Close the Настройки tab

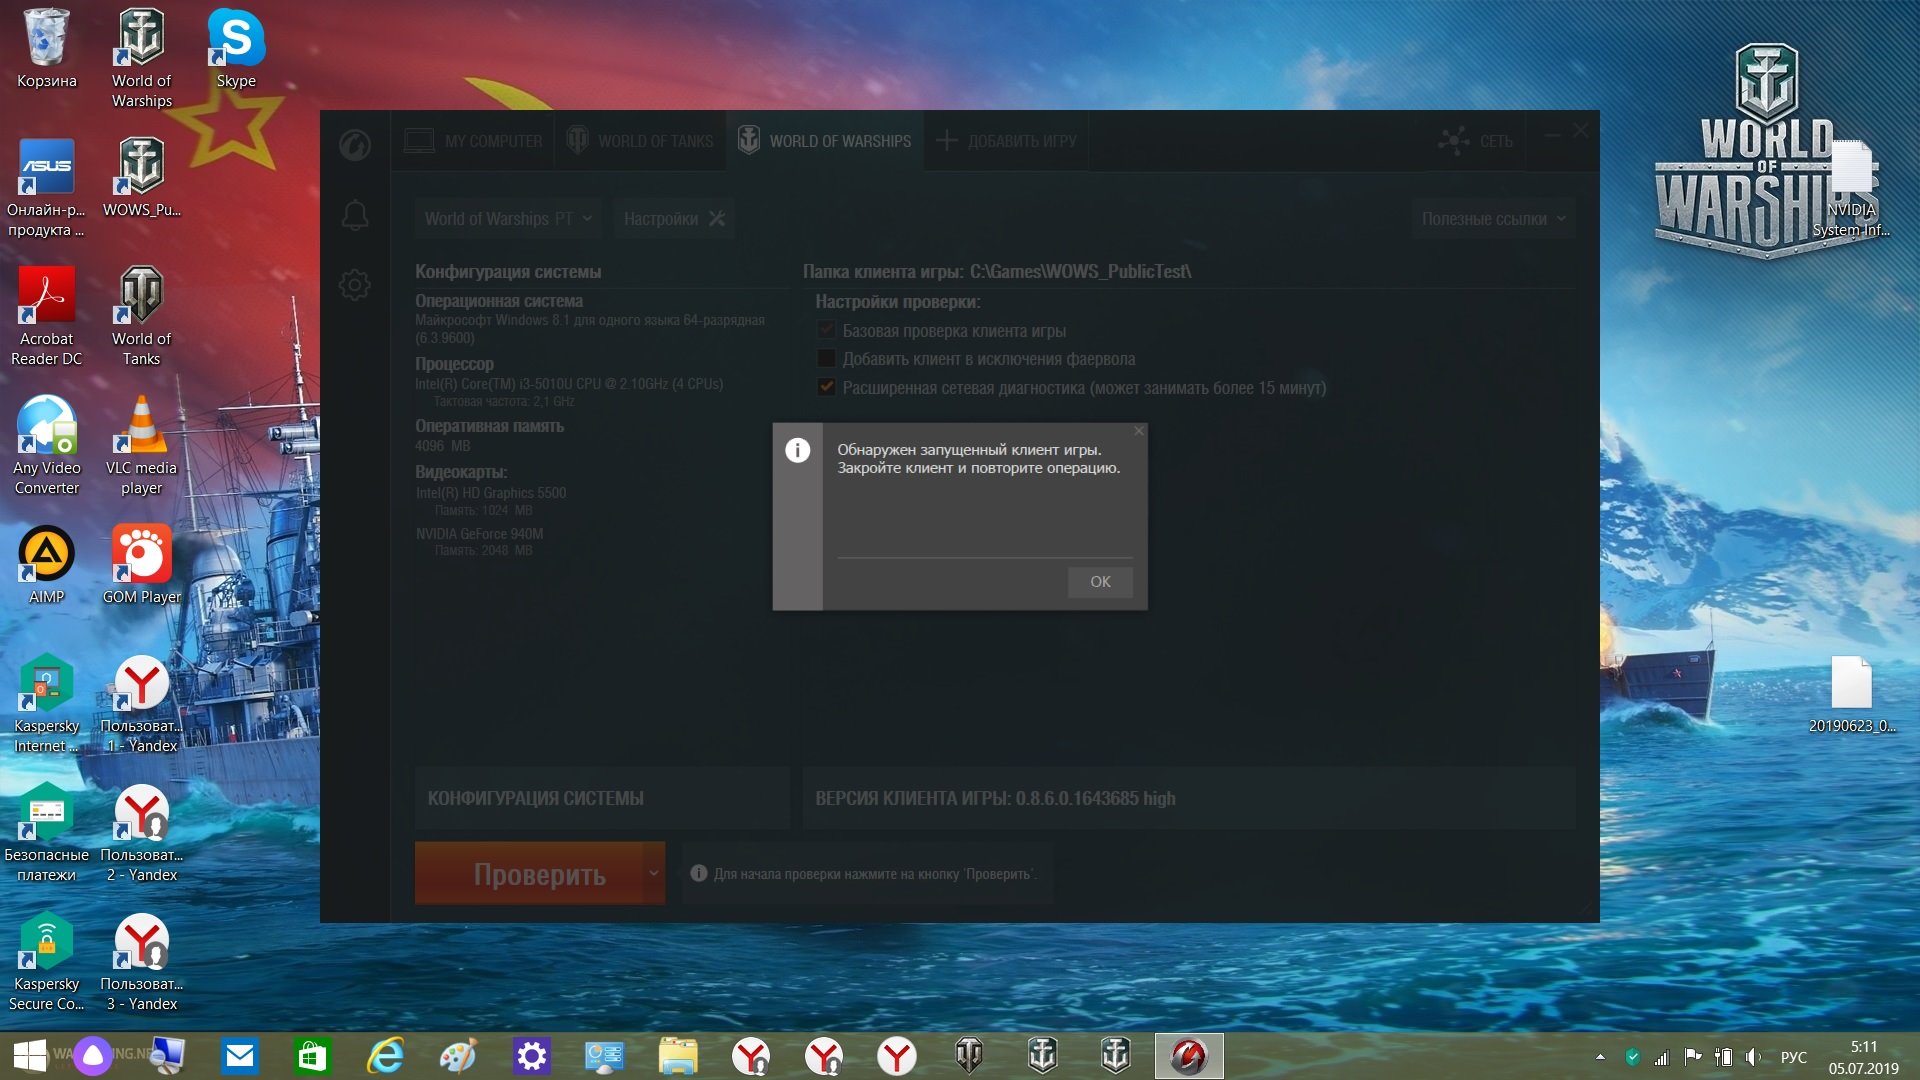[x=717, y=219]
